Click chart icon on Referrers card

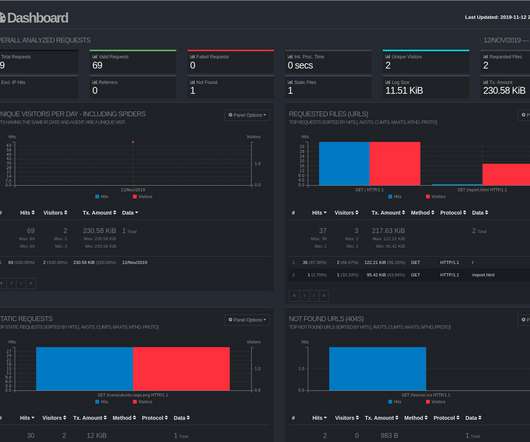[x=95, y=82]
